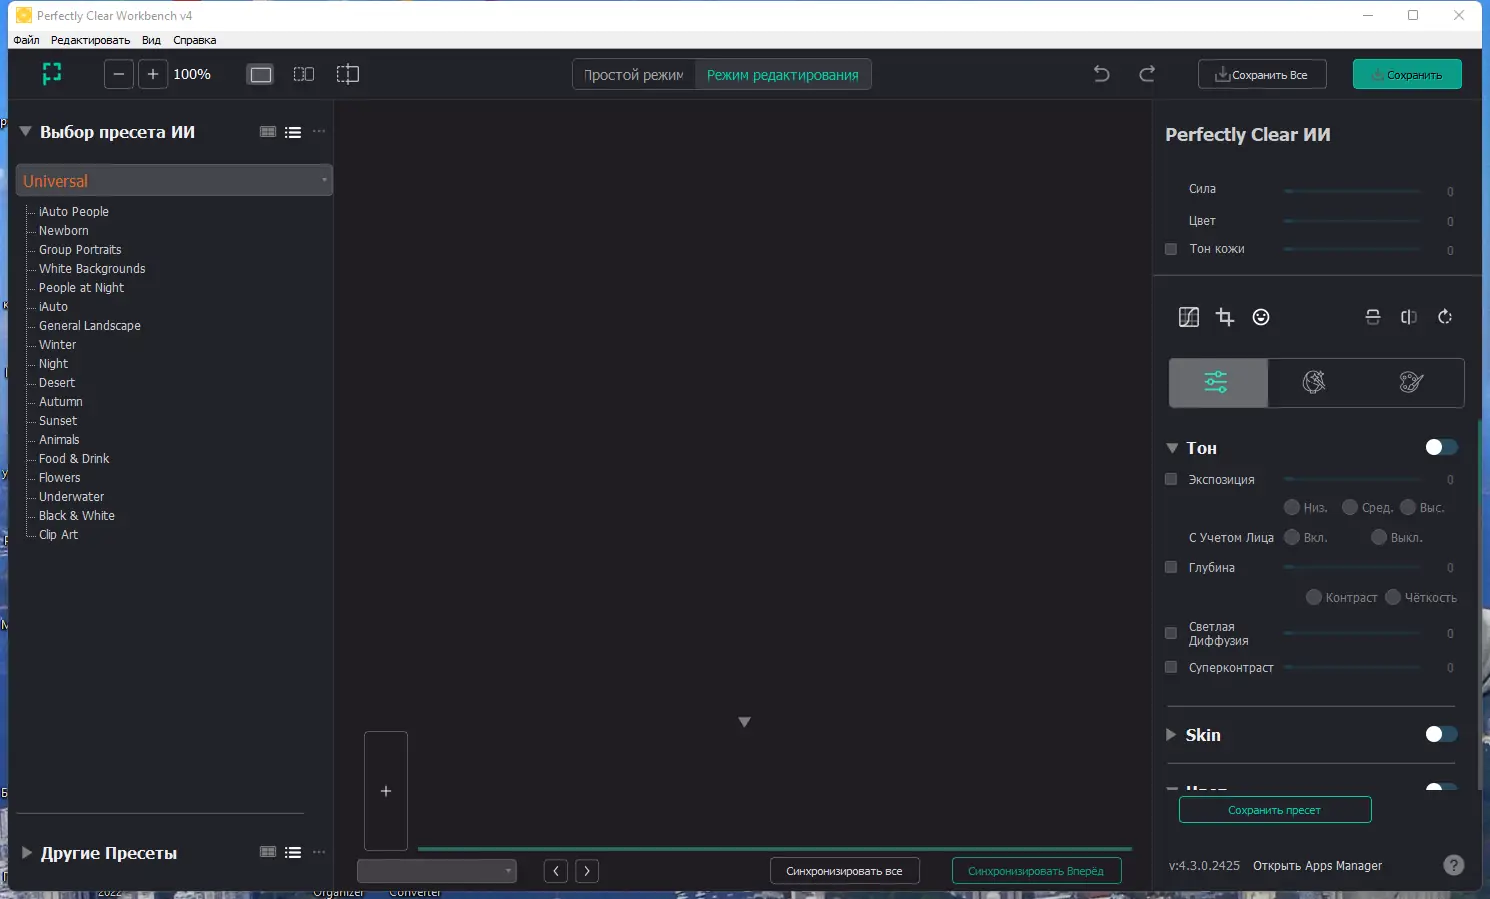Open more options for AI preset panel
This screenshot has height=899, width=1490.
[319, 132]
